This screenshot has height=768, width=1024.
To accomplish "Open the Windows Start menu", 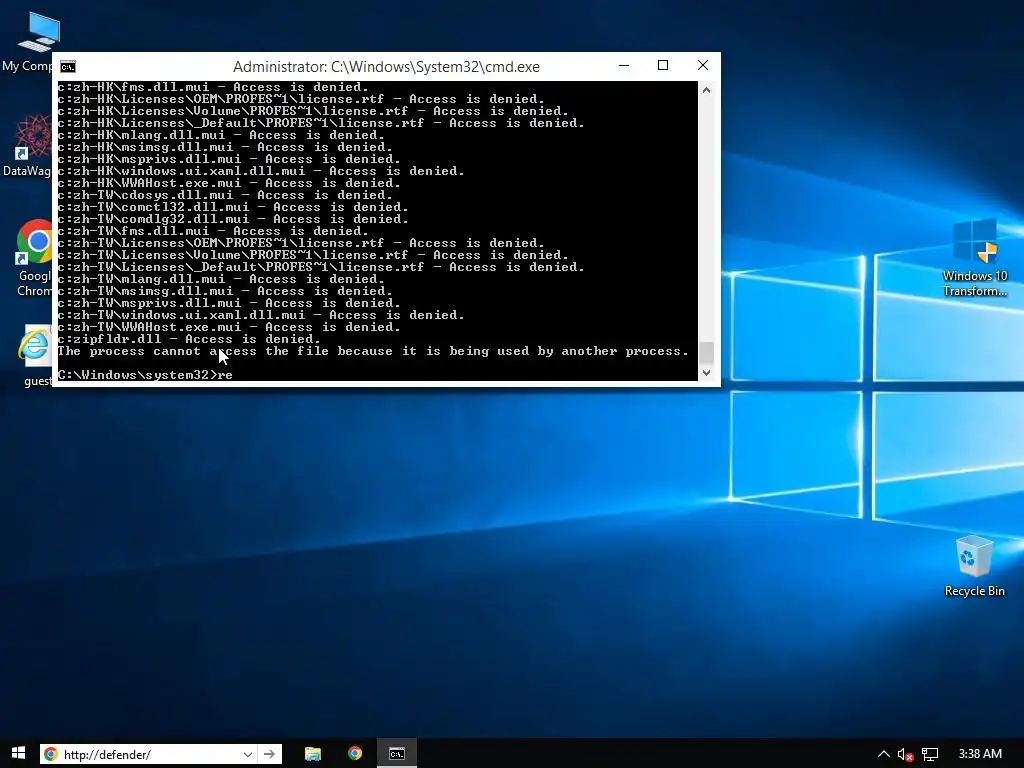I will (x=18, y=754).
